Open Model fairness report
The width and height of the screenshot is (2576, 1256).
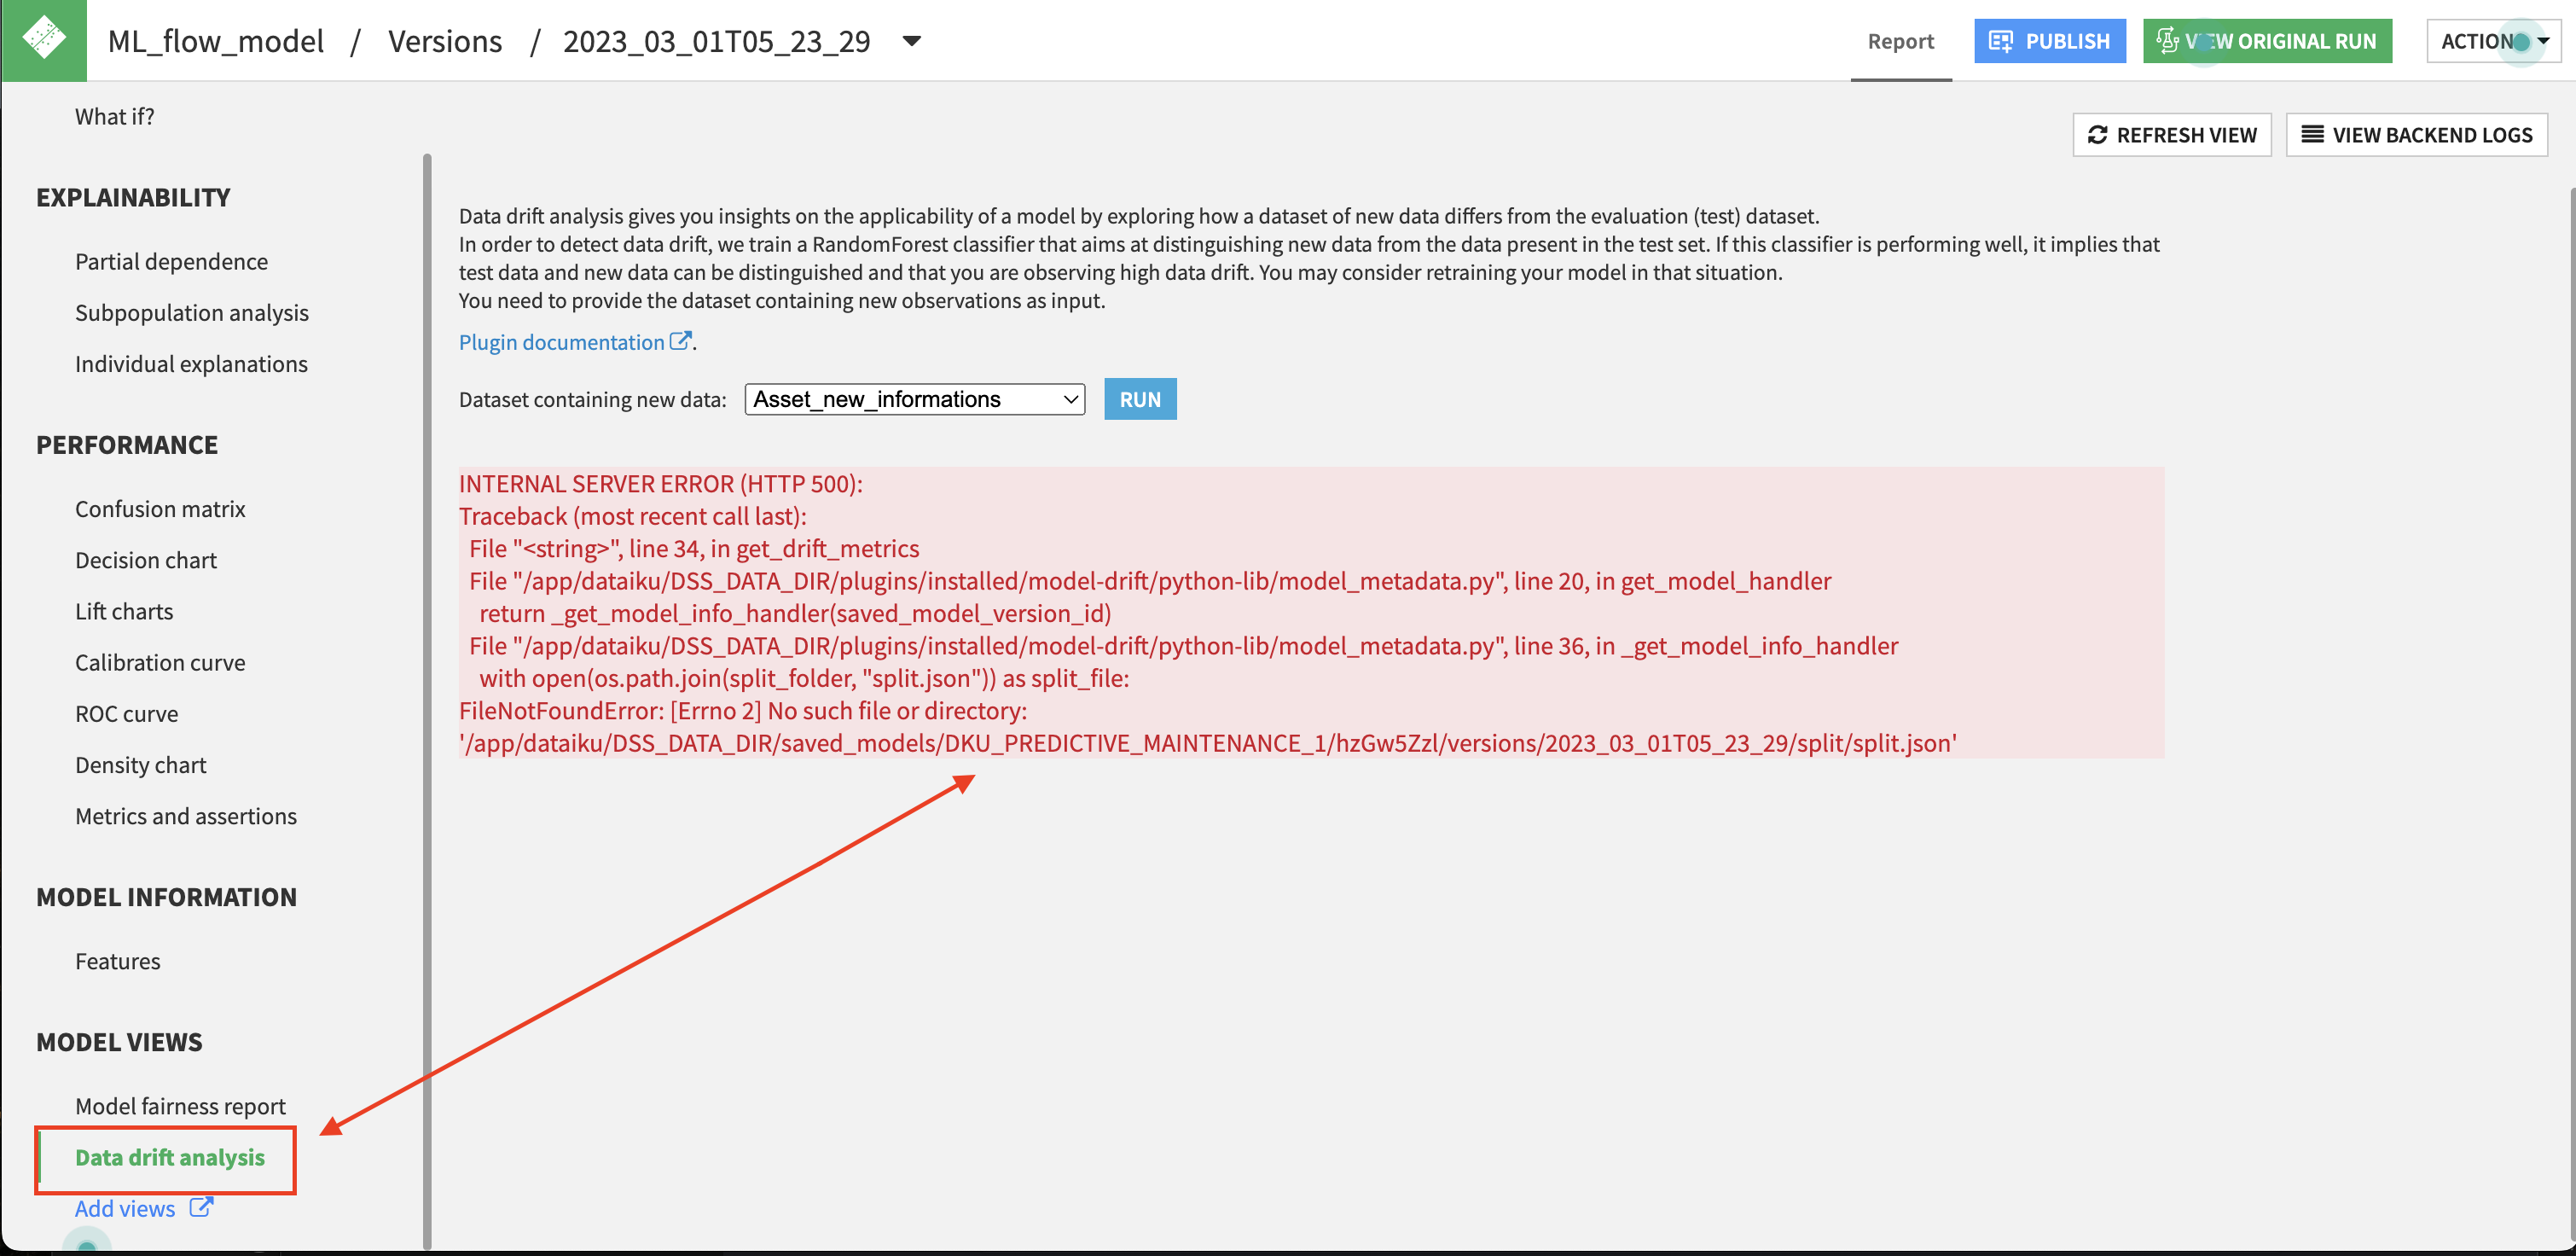pos(180,1106)
